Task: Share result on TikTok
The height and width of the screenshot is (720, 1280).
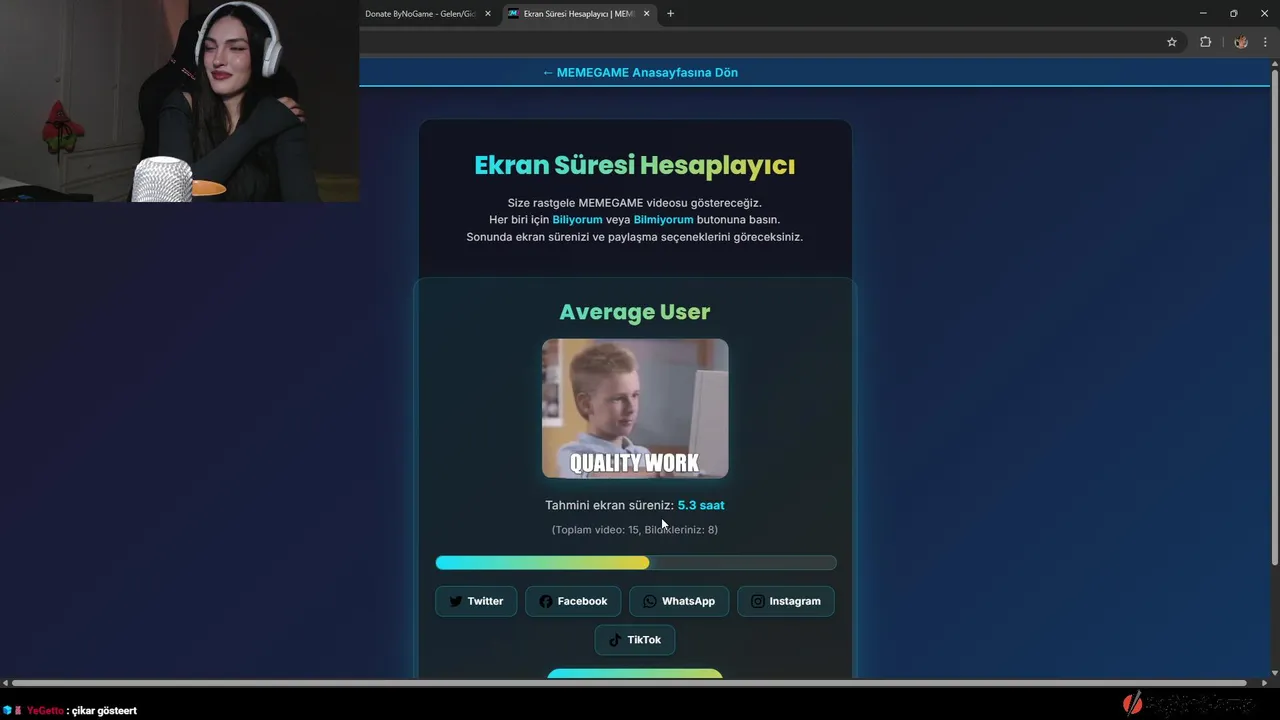Action: pyautogui.click(x=635, y=640)
